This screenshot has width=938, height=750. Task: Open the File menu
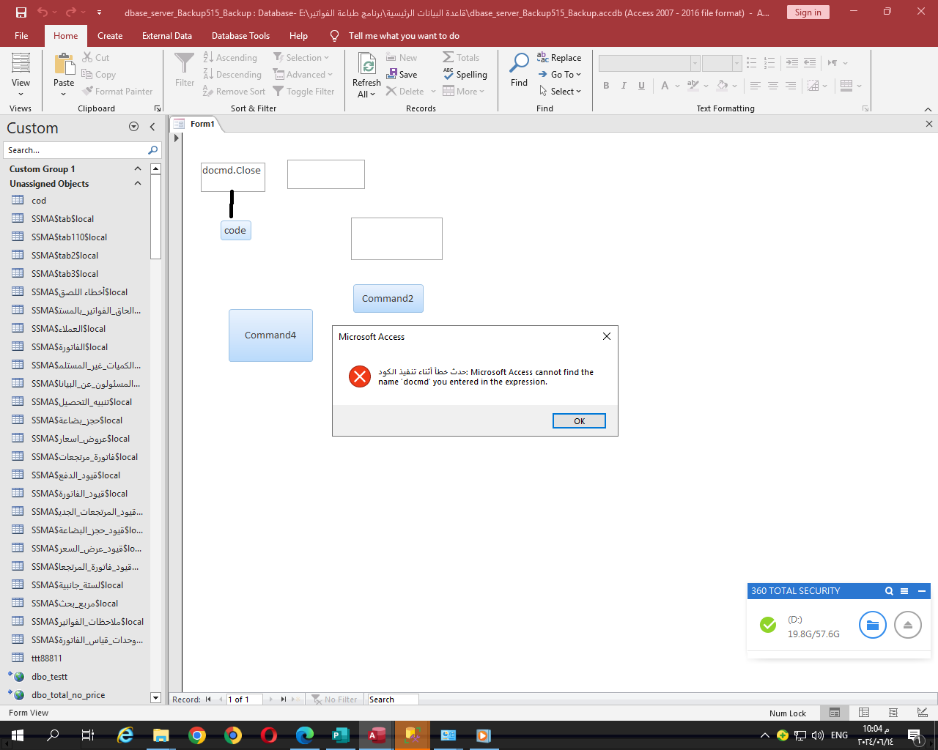[22, 36]
